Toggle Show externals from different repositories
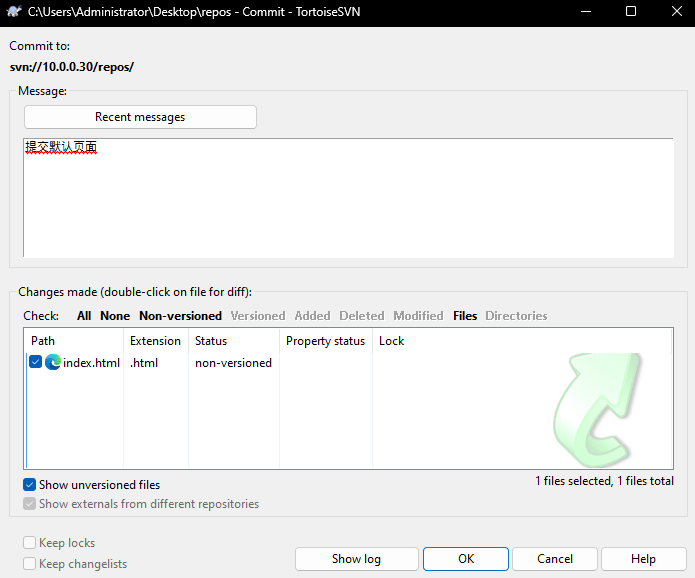 [29, 504]
